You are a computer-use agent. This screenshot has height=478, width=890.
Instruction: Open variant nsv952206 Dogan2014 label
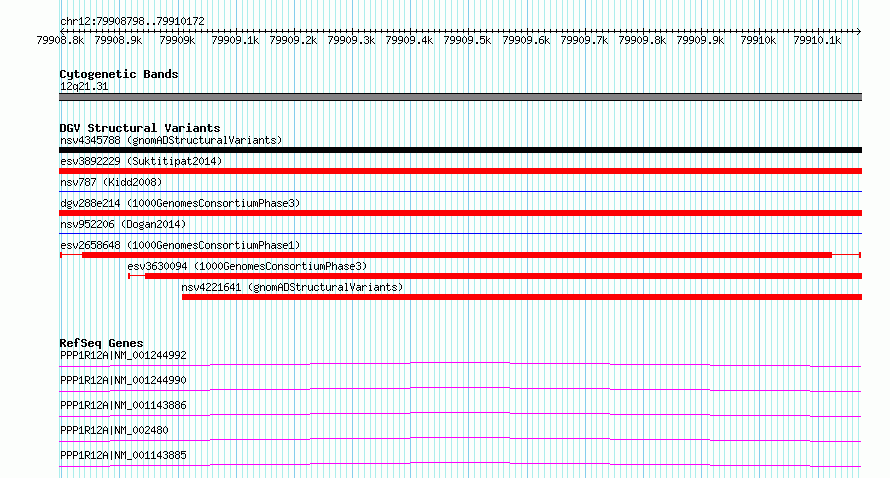click(123, 224)
